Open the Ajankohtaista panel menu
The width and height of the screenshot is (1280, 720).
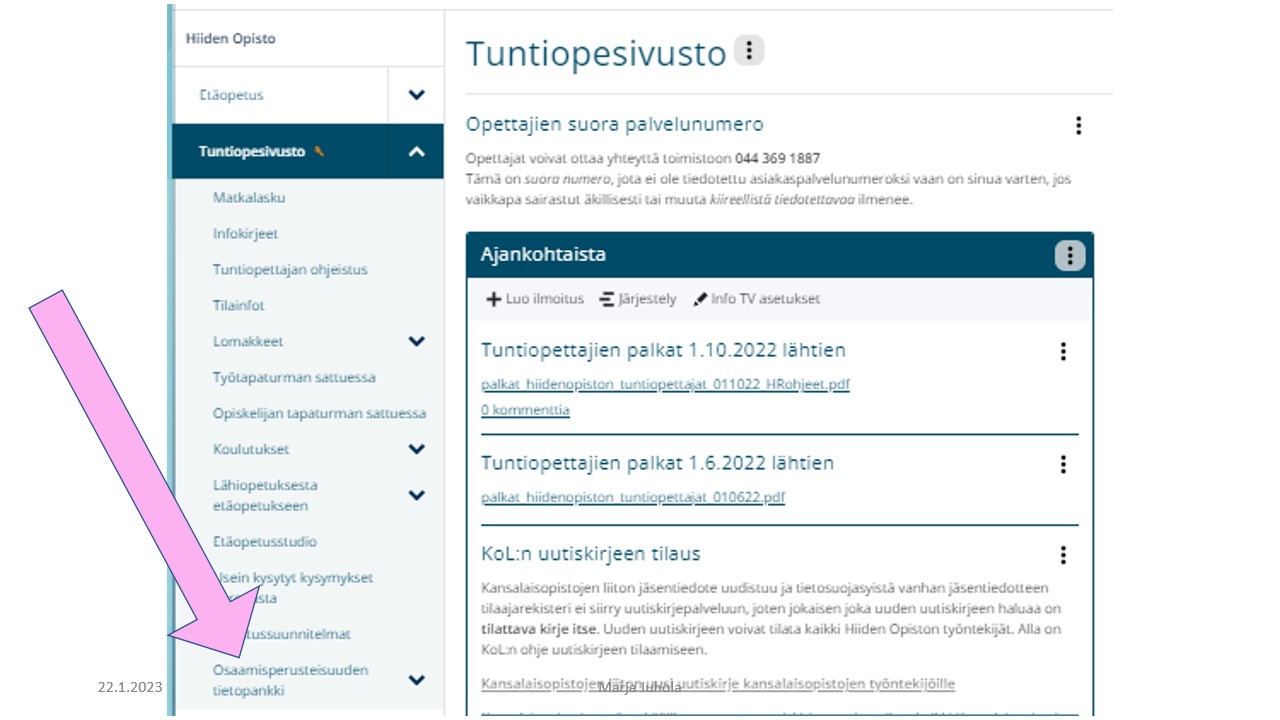click(x=1069, y=256)
